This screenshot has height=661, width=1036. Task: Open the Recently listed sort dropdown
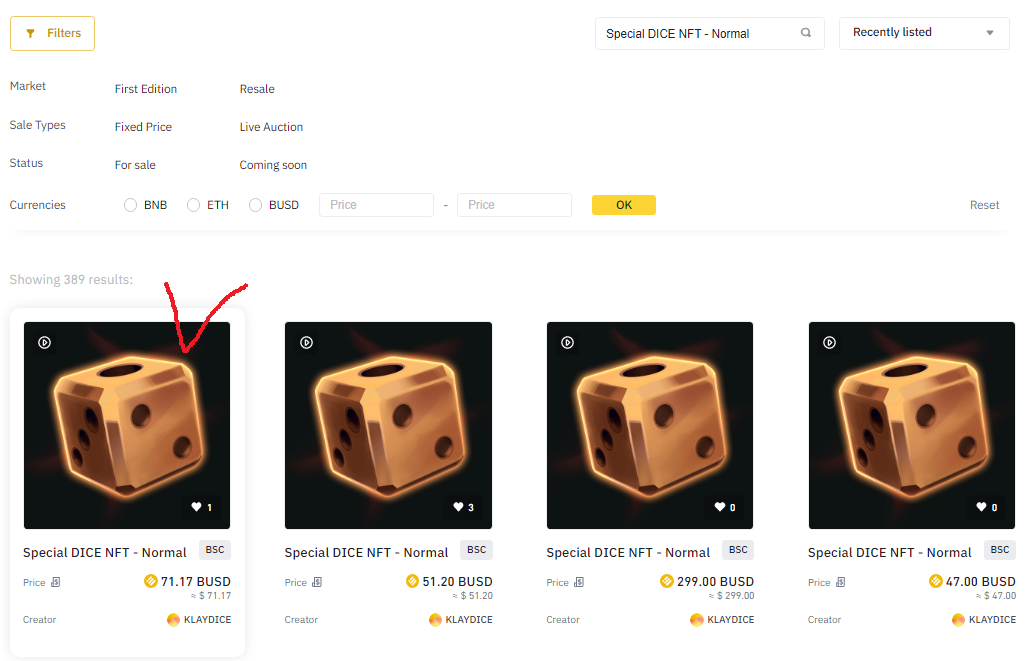(x=924, y=33)
